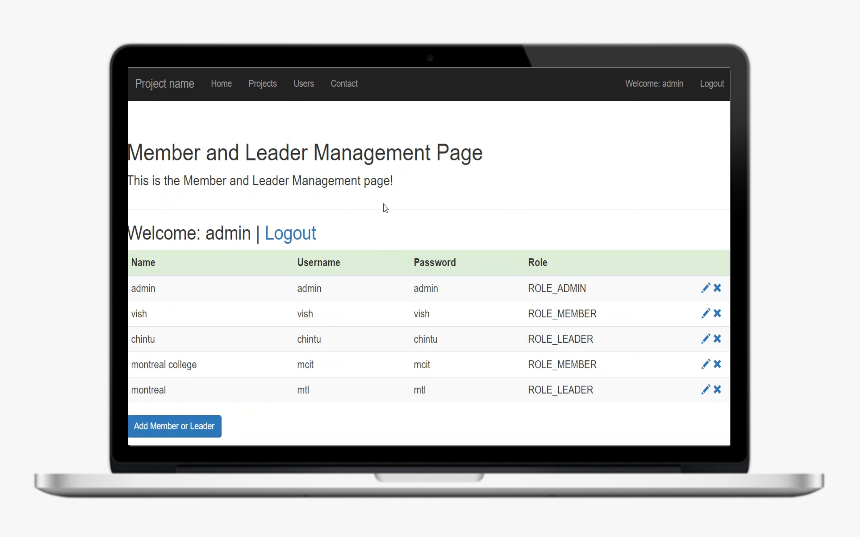This screenshot has width=860, height=537.
Task: Open the Home nav item
Action: (x=222, y=84)
